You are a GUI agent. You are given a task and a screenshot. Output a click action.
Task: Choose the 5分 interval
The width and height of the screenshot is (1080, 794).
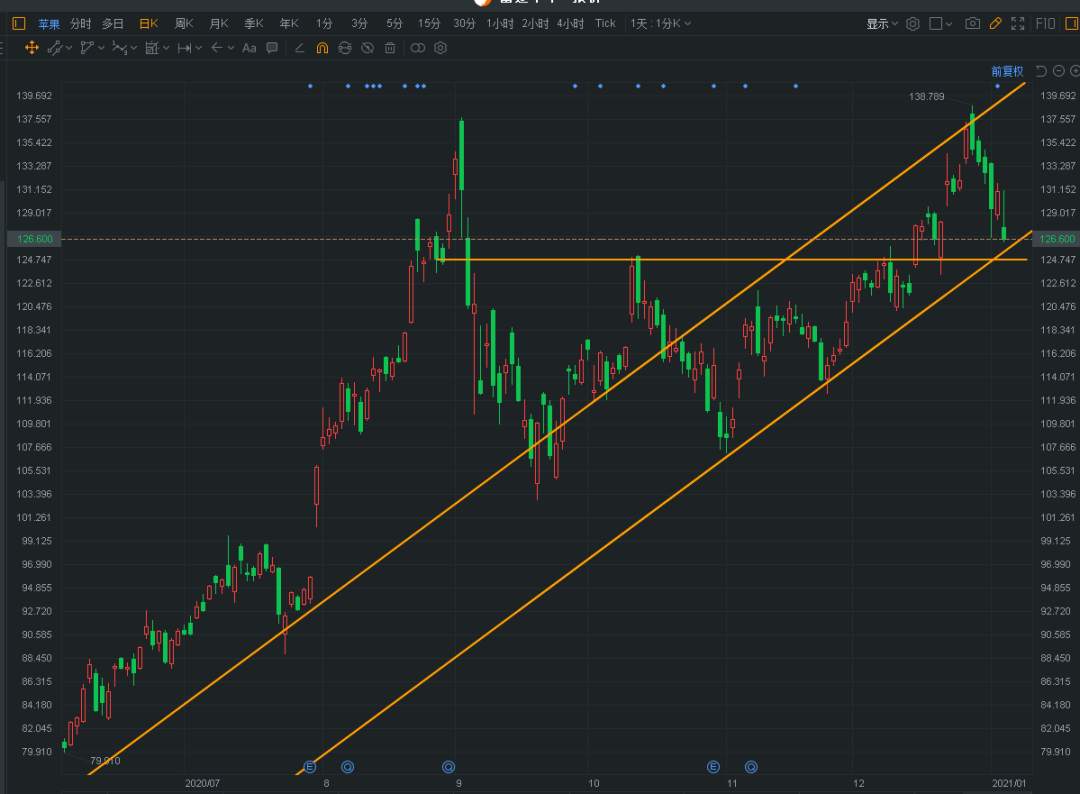(x=395, y=24)
